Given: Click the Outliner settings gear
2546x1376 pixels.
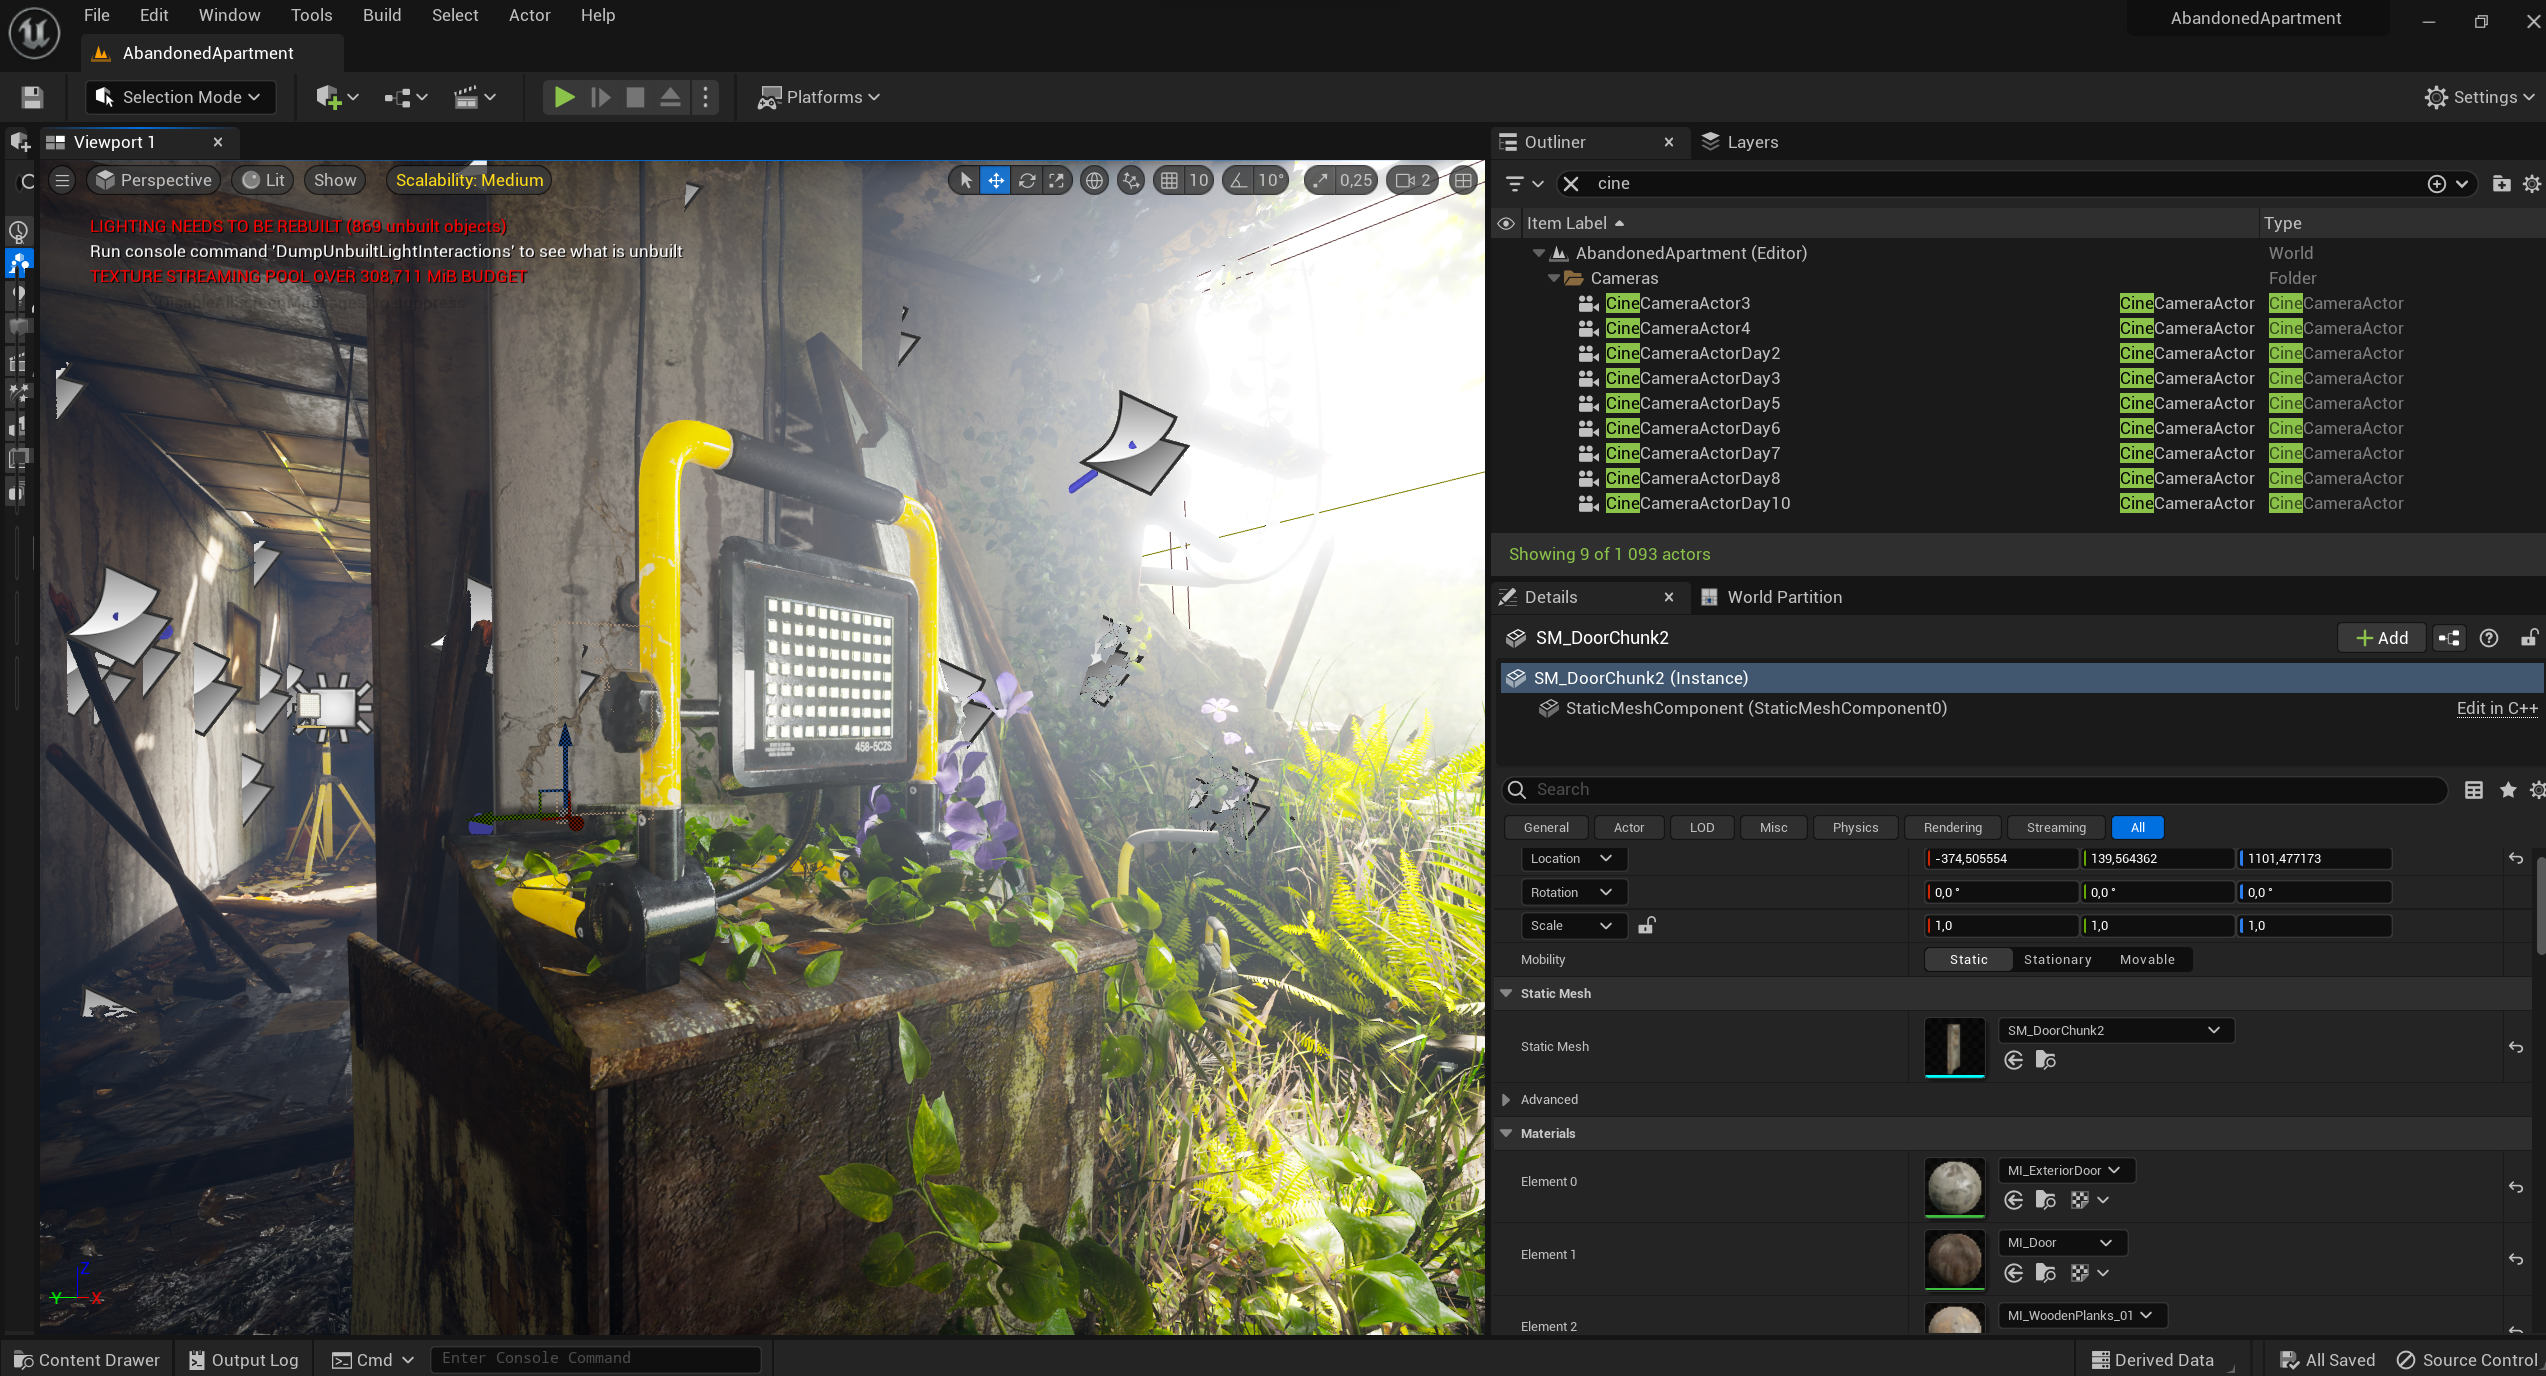Looking at the screenshot, I should click(x=2531, y=183).
